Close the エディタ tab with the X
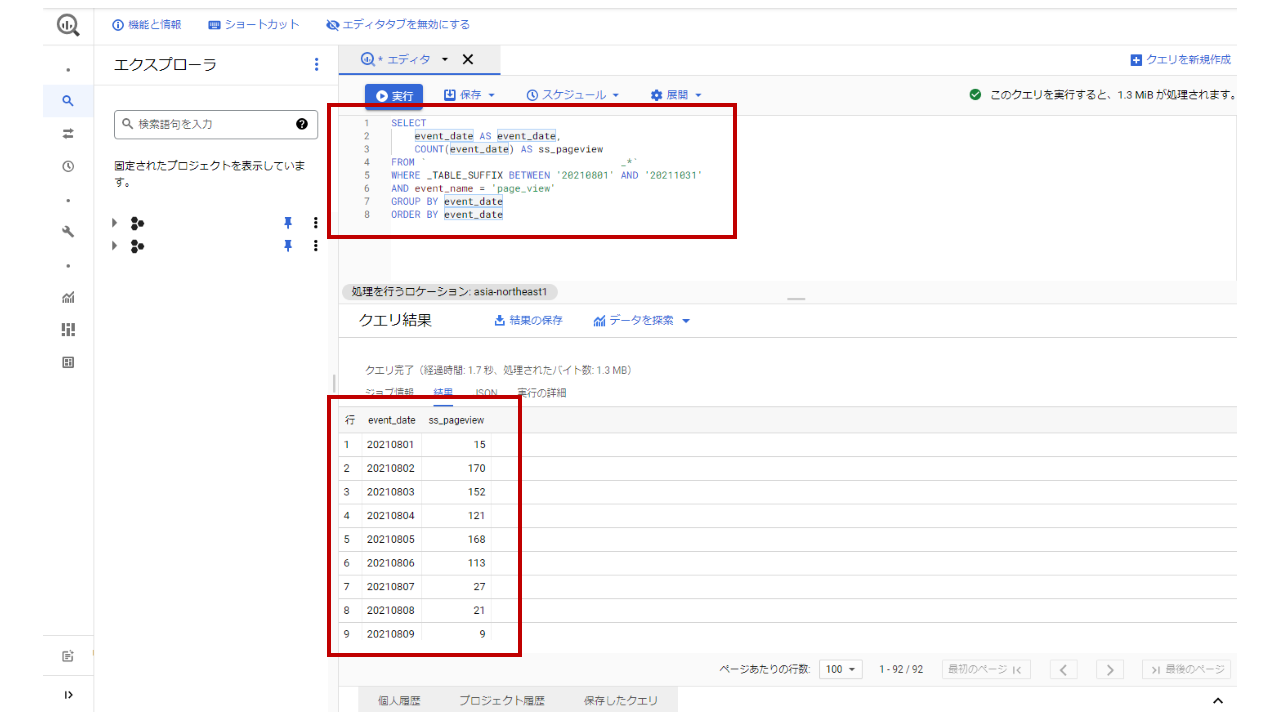 467,59
